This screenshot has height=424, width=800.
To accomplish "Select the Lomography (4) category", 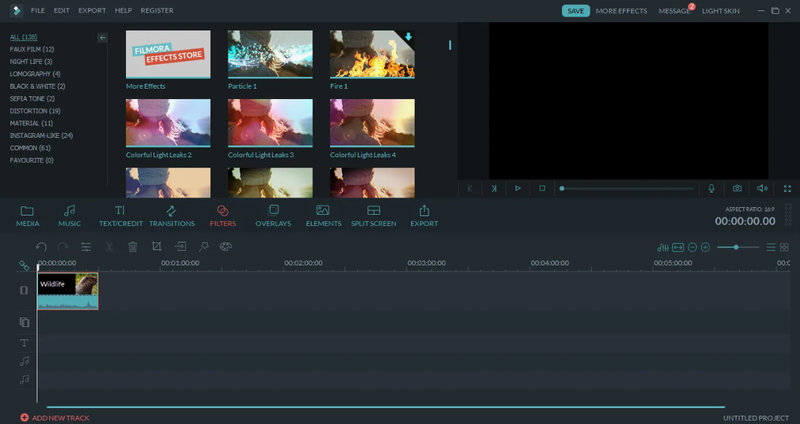I will 35,73.
